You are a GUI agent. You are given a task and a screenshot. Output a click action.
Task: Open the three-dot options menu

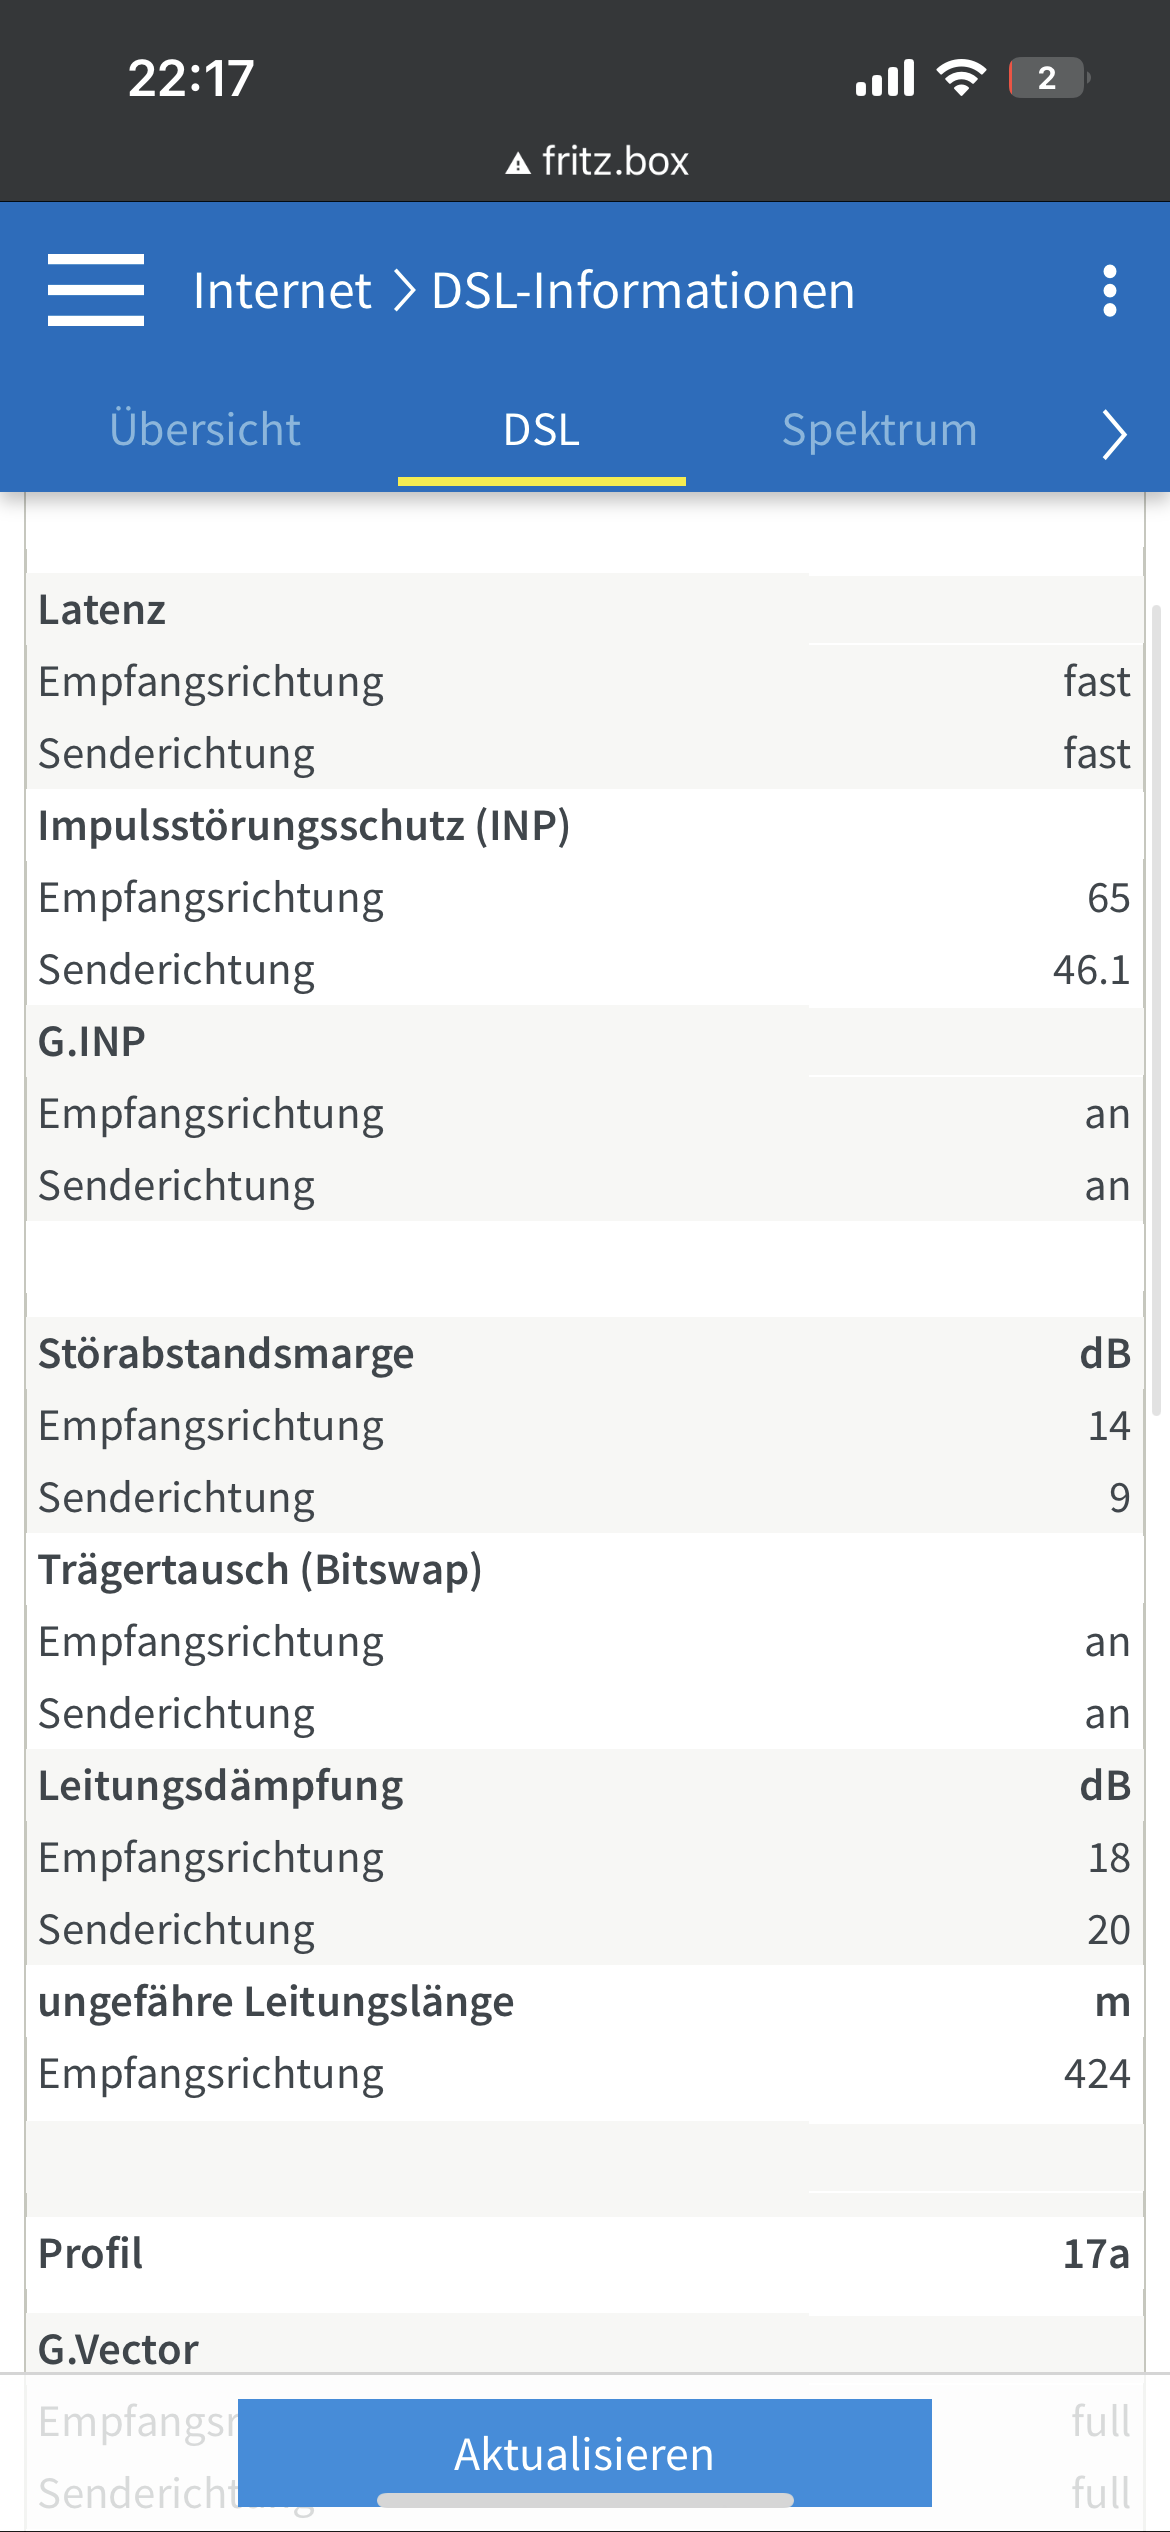coord(1109,291)
